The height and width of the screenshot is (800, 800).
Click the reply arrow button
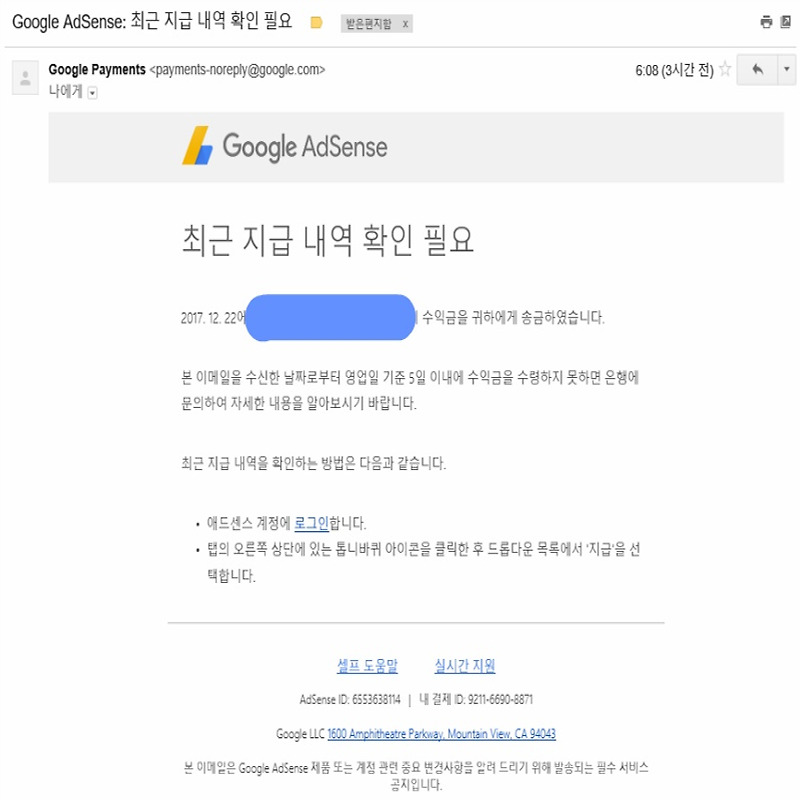(x=758, y=69)
